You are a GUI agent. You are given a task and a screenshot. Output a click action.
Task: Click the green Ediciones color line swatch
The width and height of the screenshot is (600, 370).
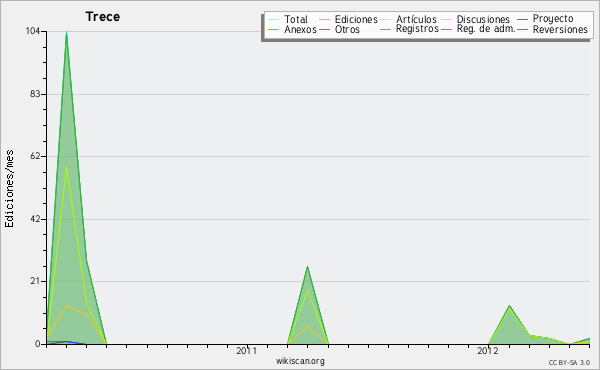pyautogui.click(x=324, y=19)
